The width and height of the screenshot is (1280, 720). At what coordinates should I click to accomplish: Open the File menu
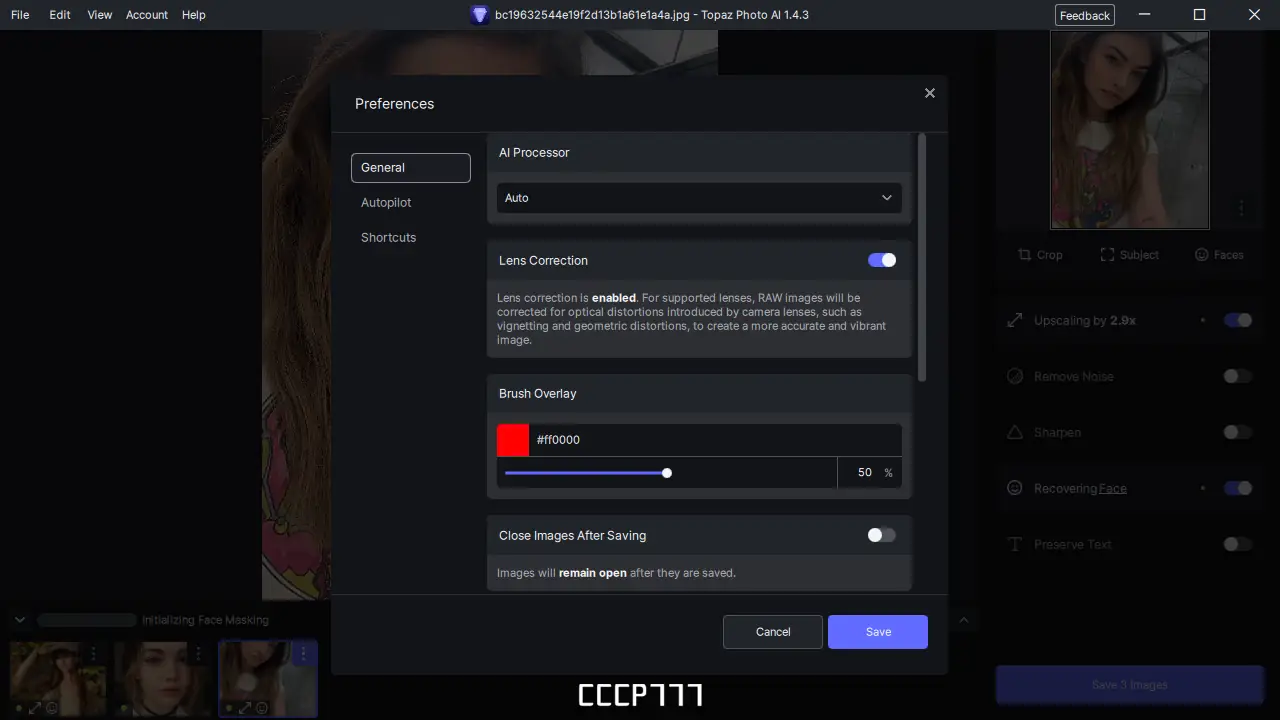tap(20, 15)
